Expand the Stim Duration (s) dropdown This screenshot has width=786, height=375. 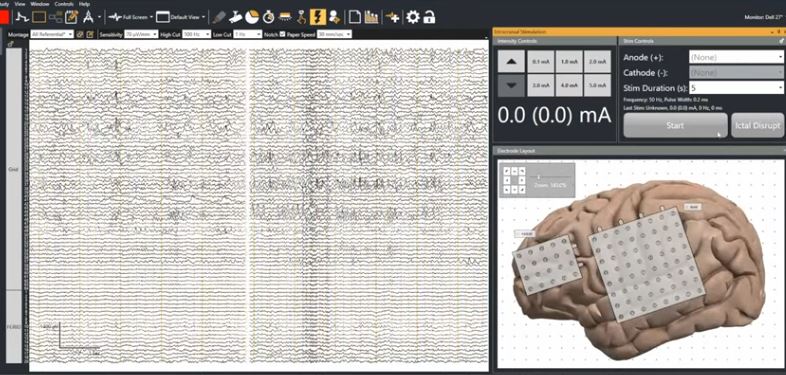coord(736,88)
